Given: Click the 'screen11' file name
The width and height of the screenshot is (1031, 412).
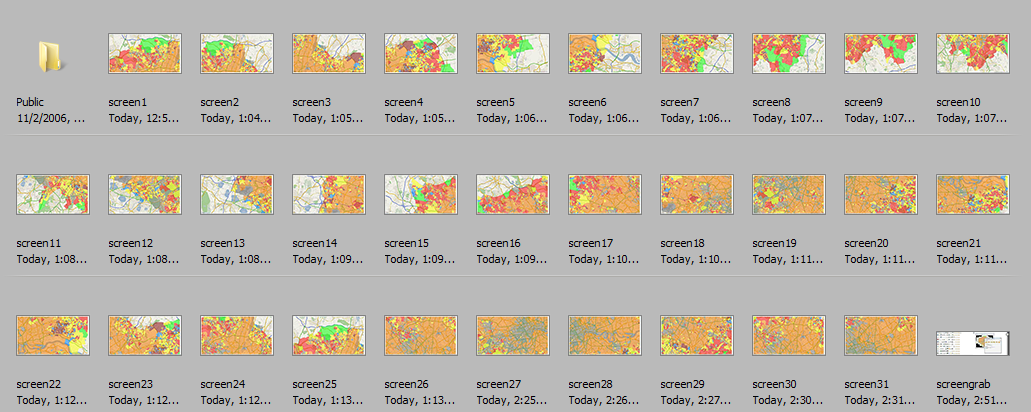Looking at the screenshot, I should [x=38, y=244].
